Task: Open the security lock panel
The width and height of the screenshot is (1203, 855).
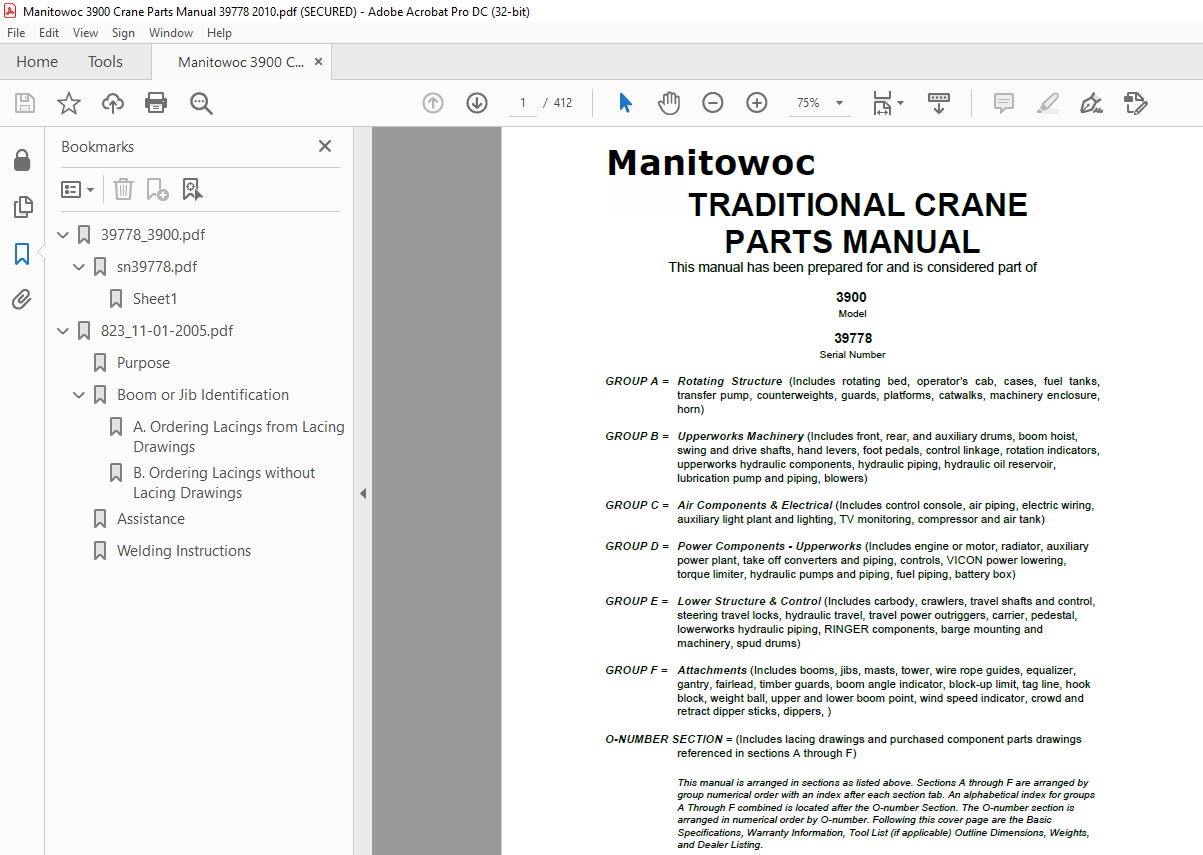Action: click(22, 160)
